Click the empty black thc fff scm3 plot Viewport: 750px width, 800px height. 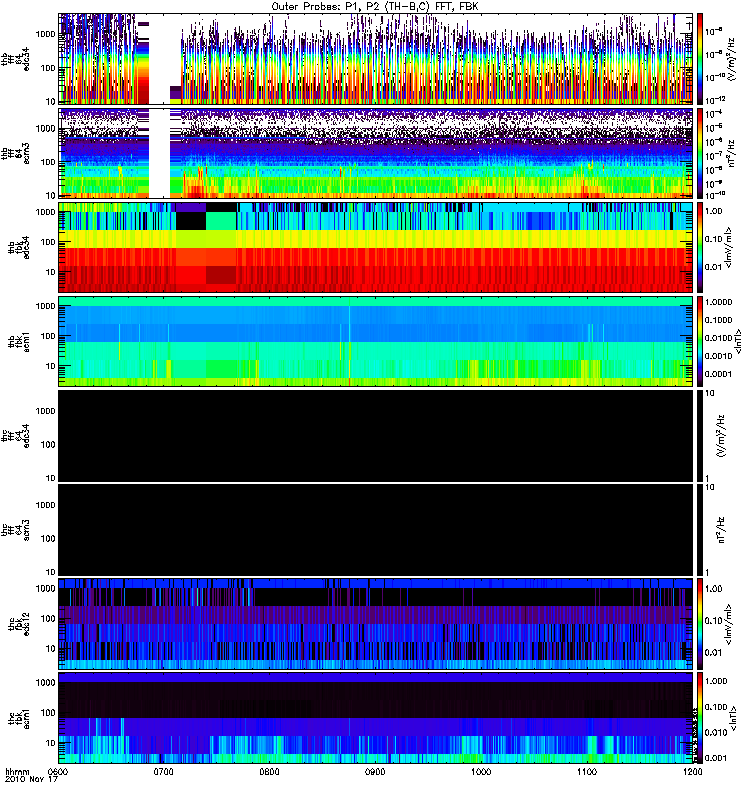tap(376, 530)
